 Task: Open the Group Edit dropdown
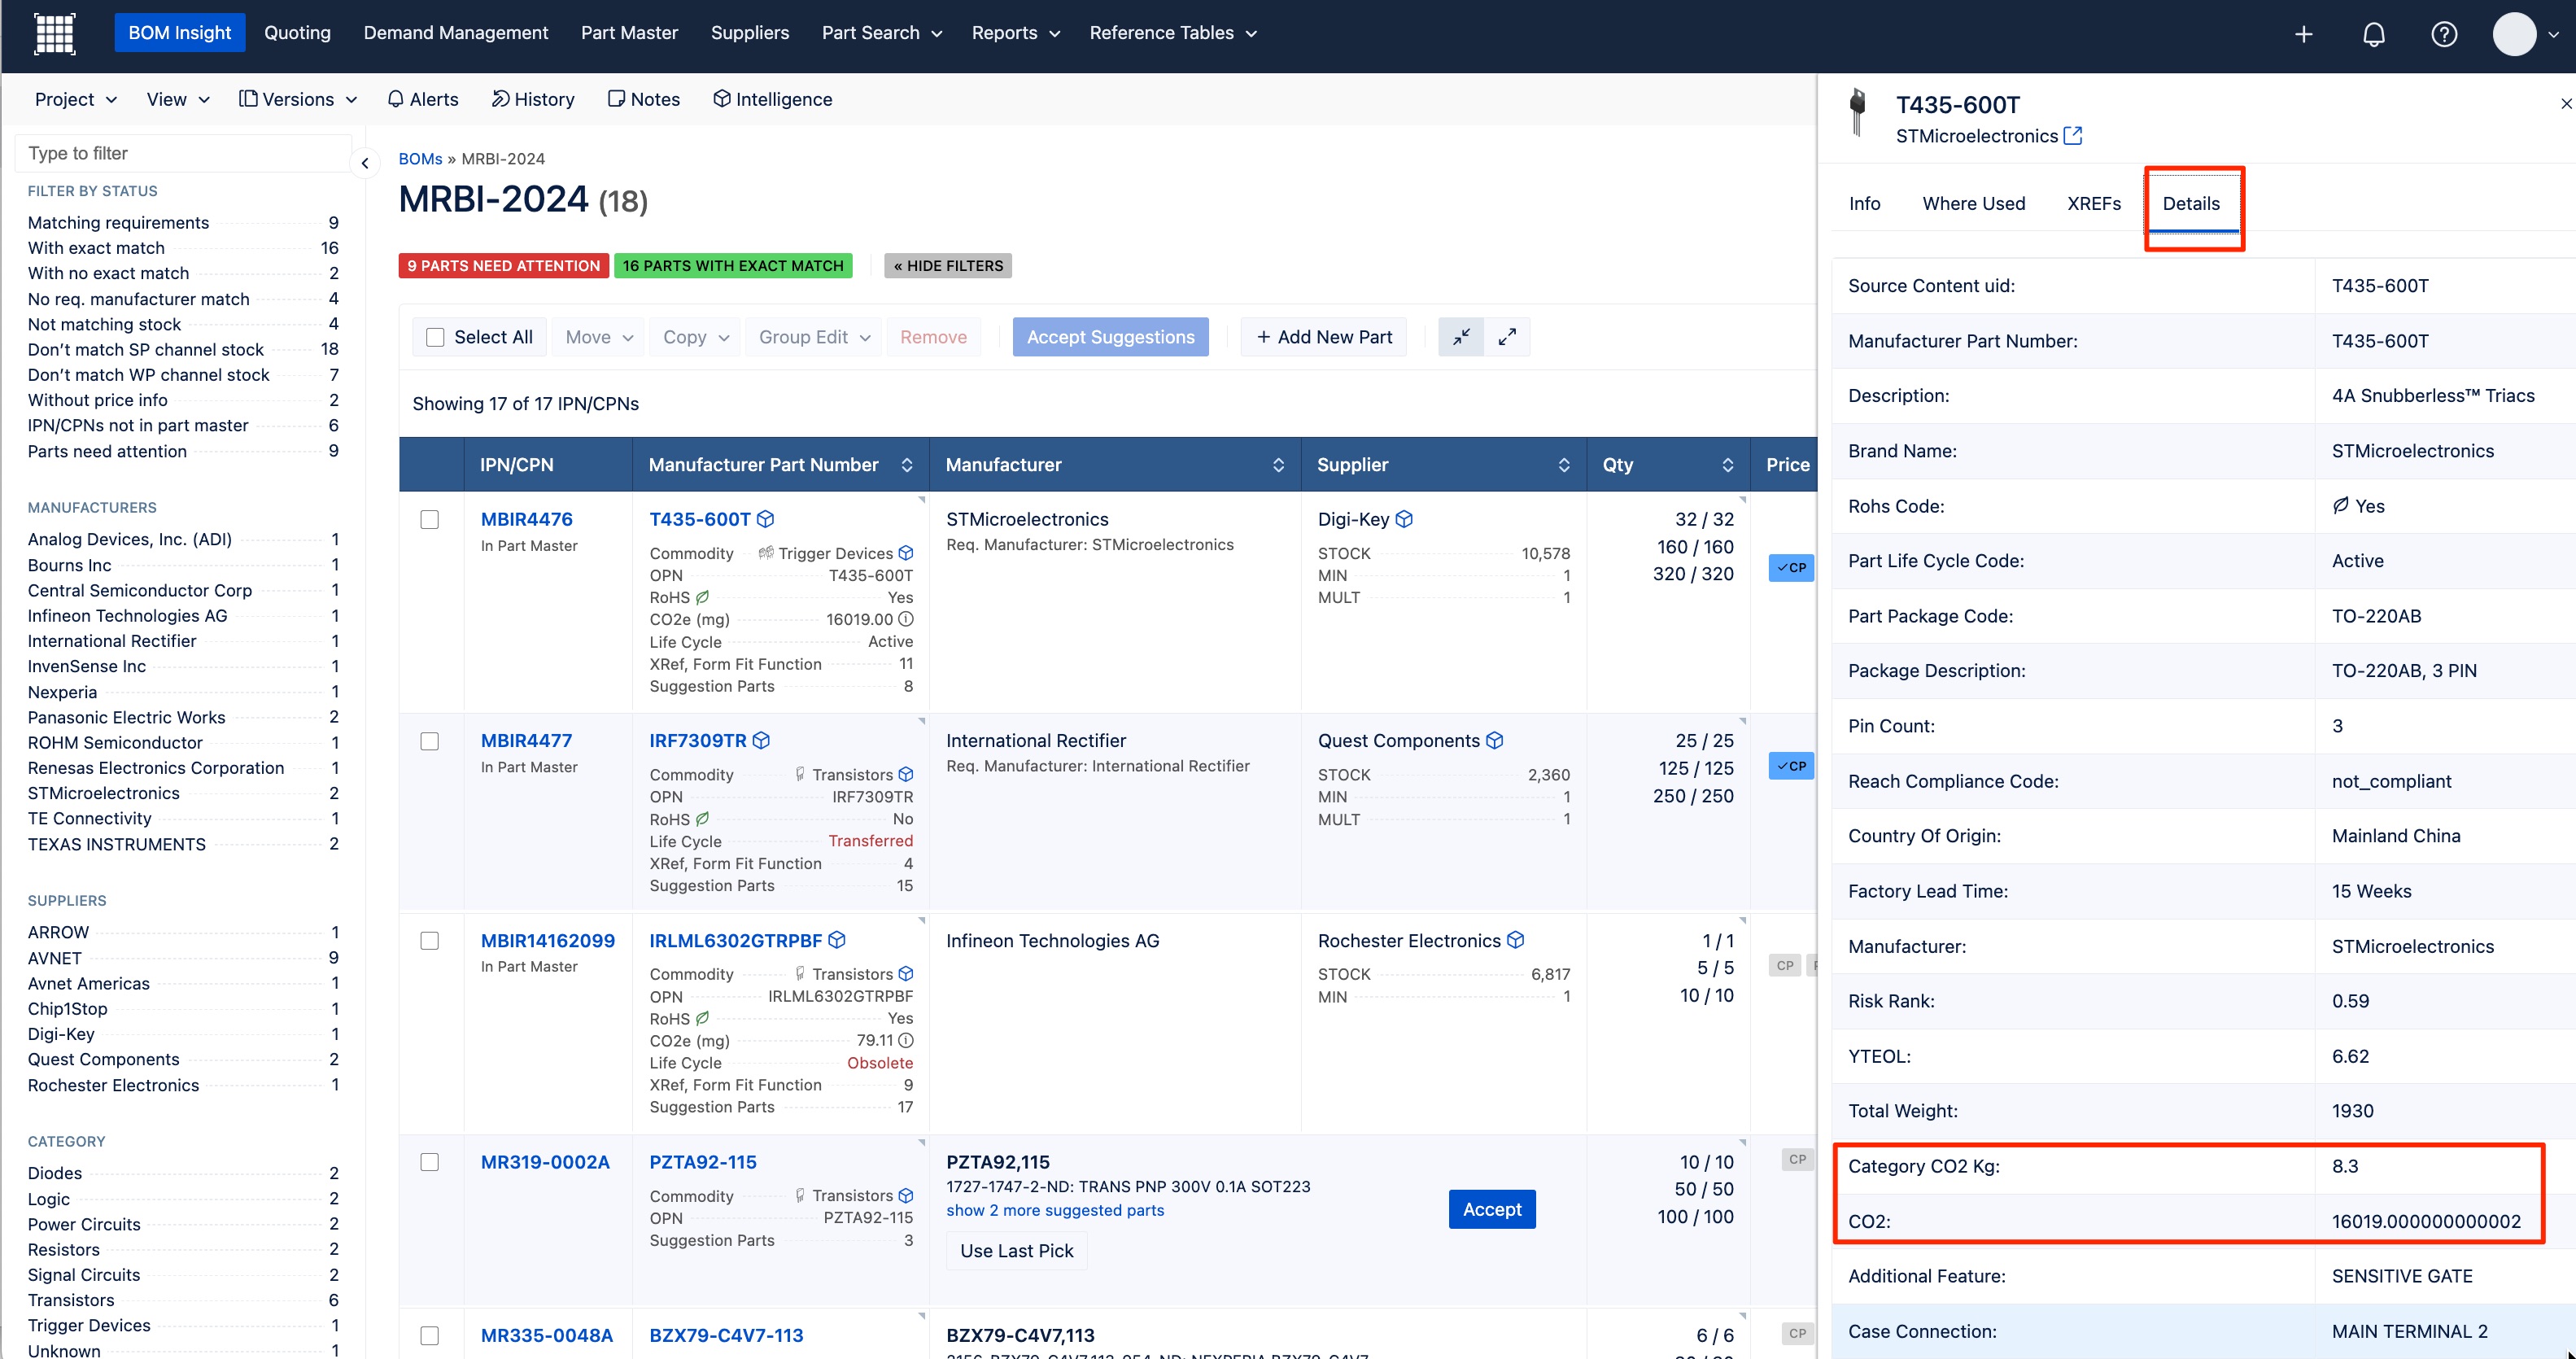click(814, 337)
